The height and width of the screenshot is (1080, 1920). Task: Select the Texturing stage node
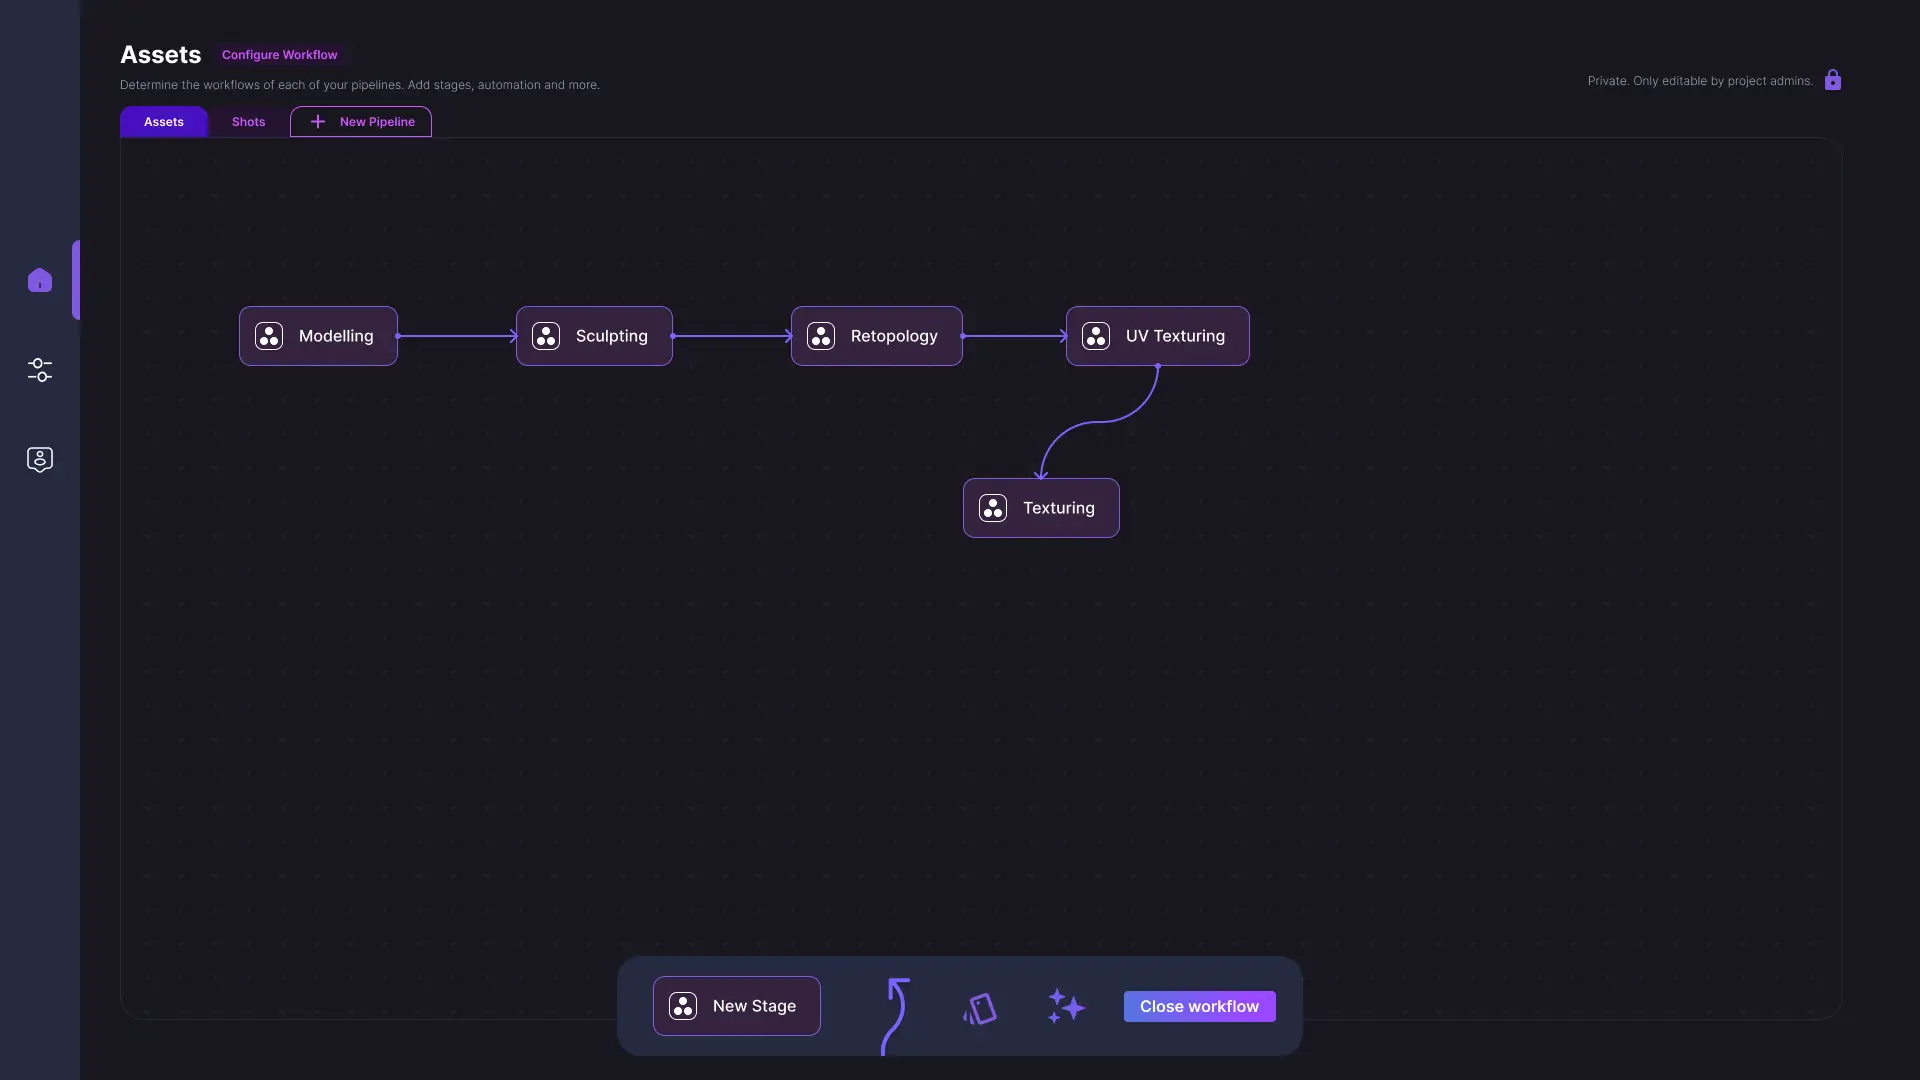(x=1041, y=508)
